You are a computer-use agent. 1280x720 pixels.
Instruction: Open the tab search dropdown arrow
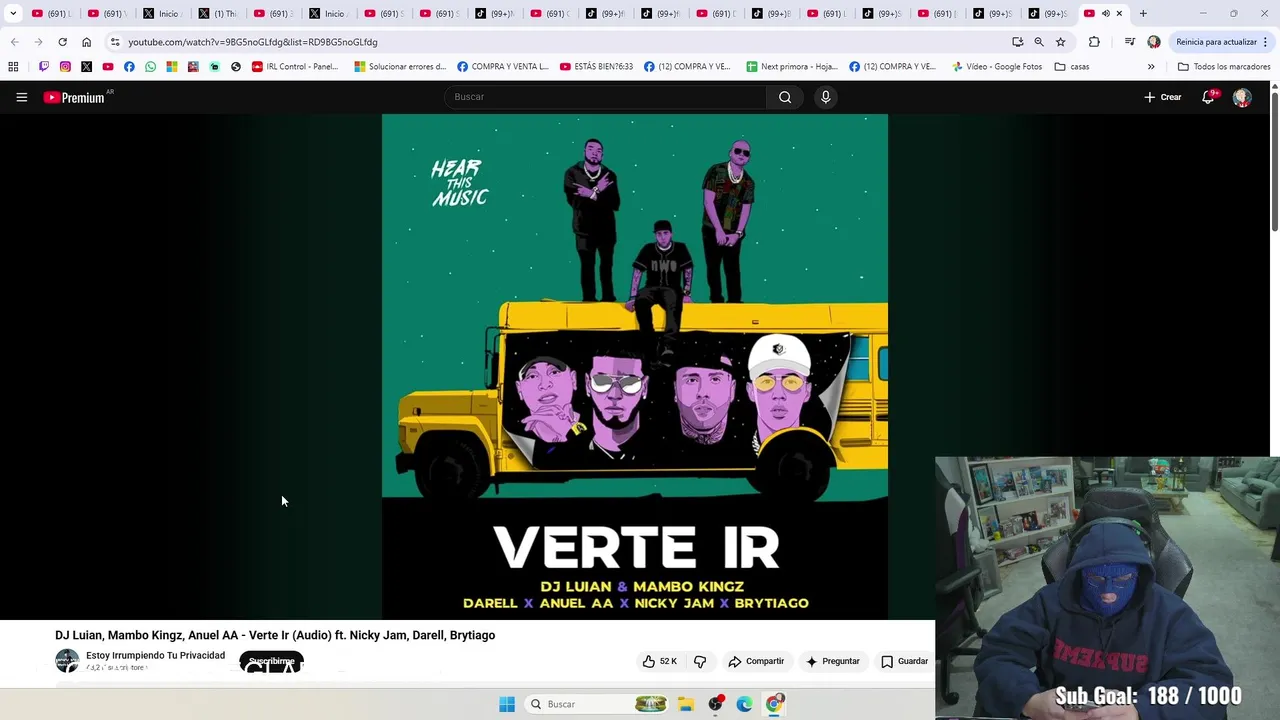(x=13, y=14)
